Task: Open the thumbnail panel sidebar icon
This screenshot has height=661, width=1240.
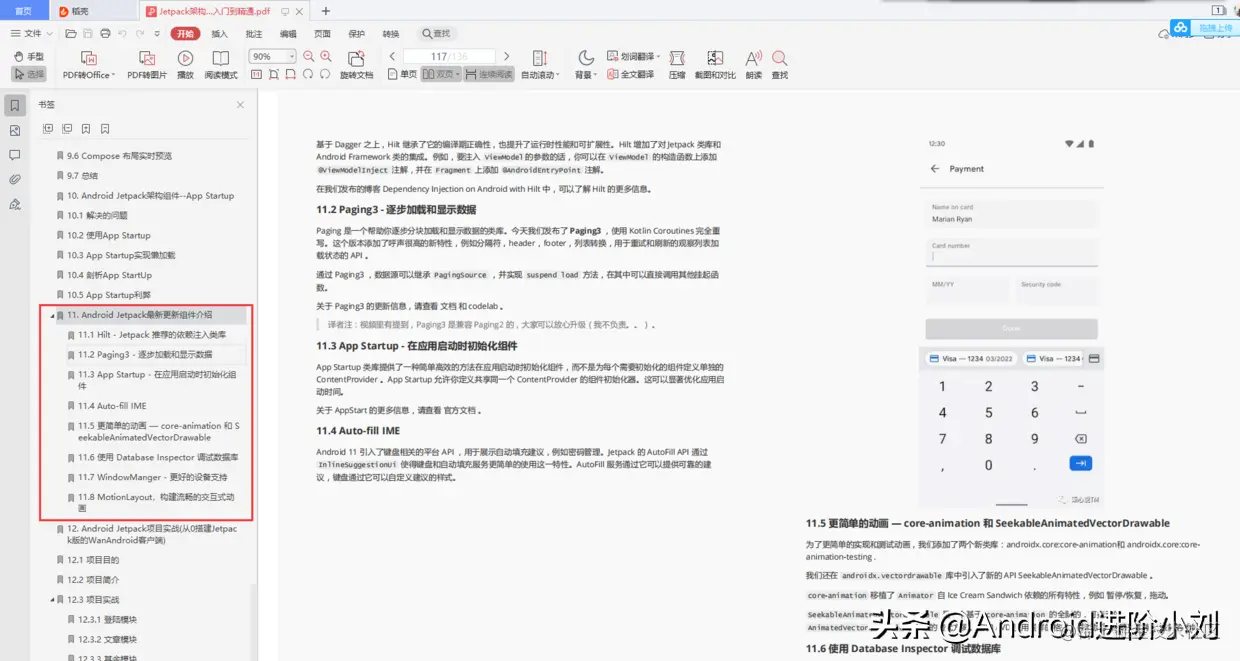Action: click(14, 130)
